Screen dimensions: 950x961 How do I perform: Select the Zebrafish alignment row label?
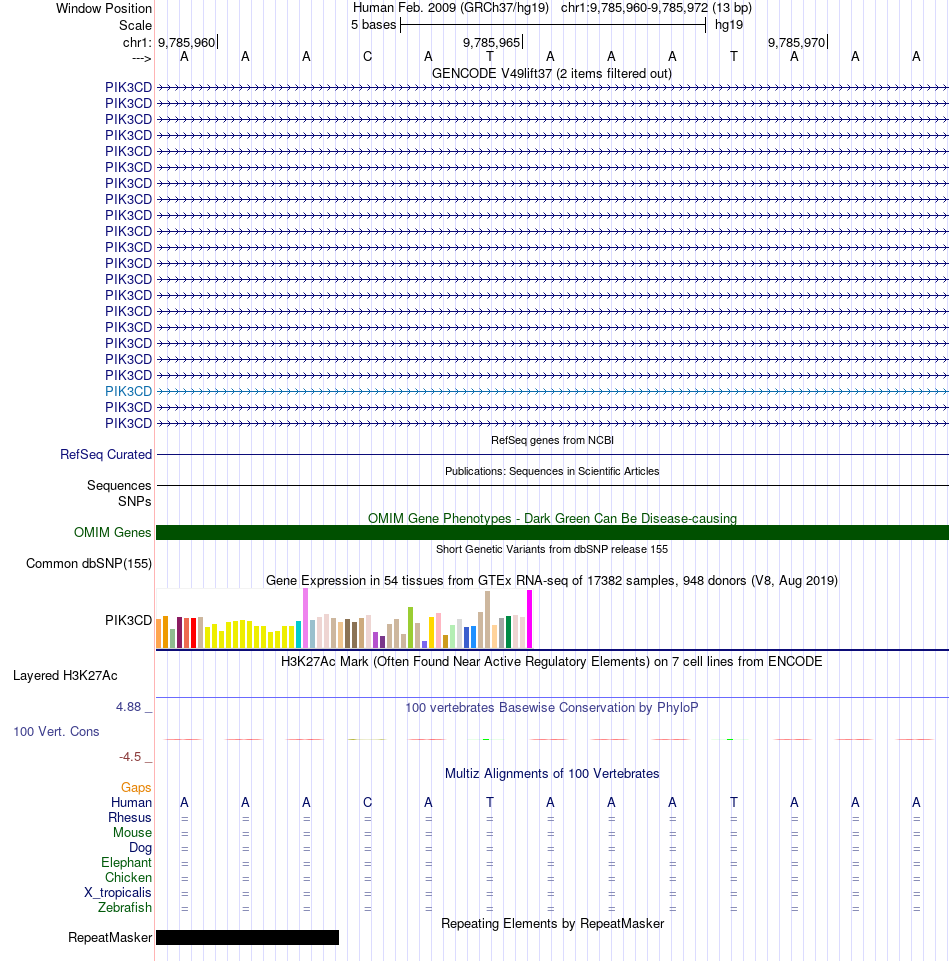pyautogui.click(x=125, y=908)
